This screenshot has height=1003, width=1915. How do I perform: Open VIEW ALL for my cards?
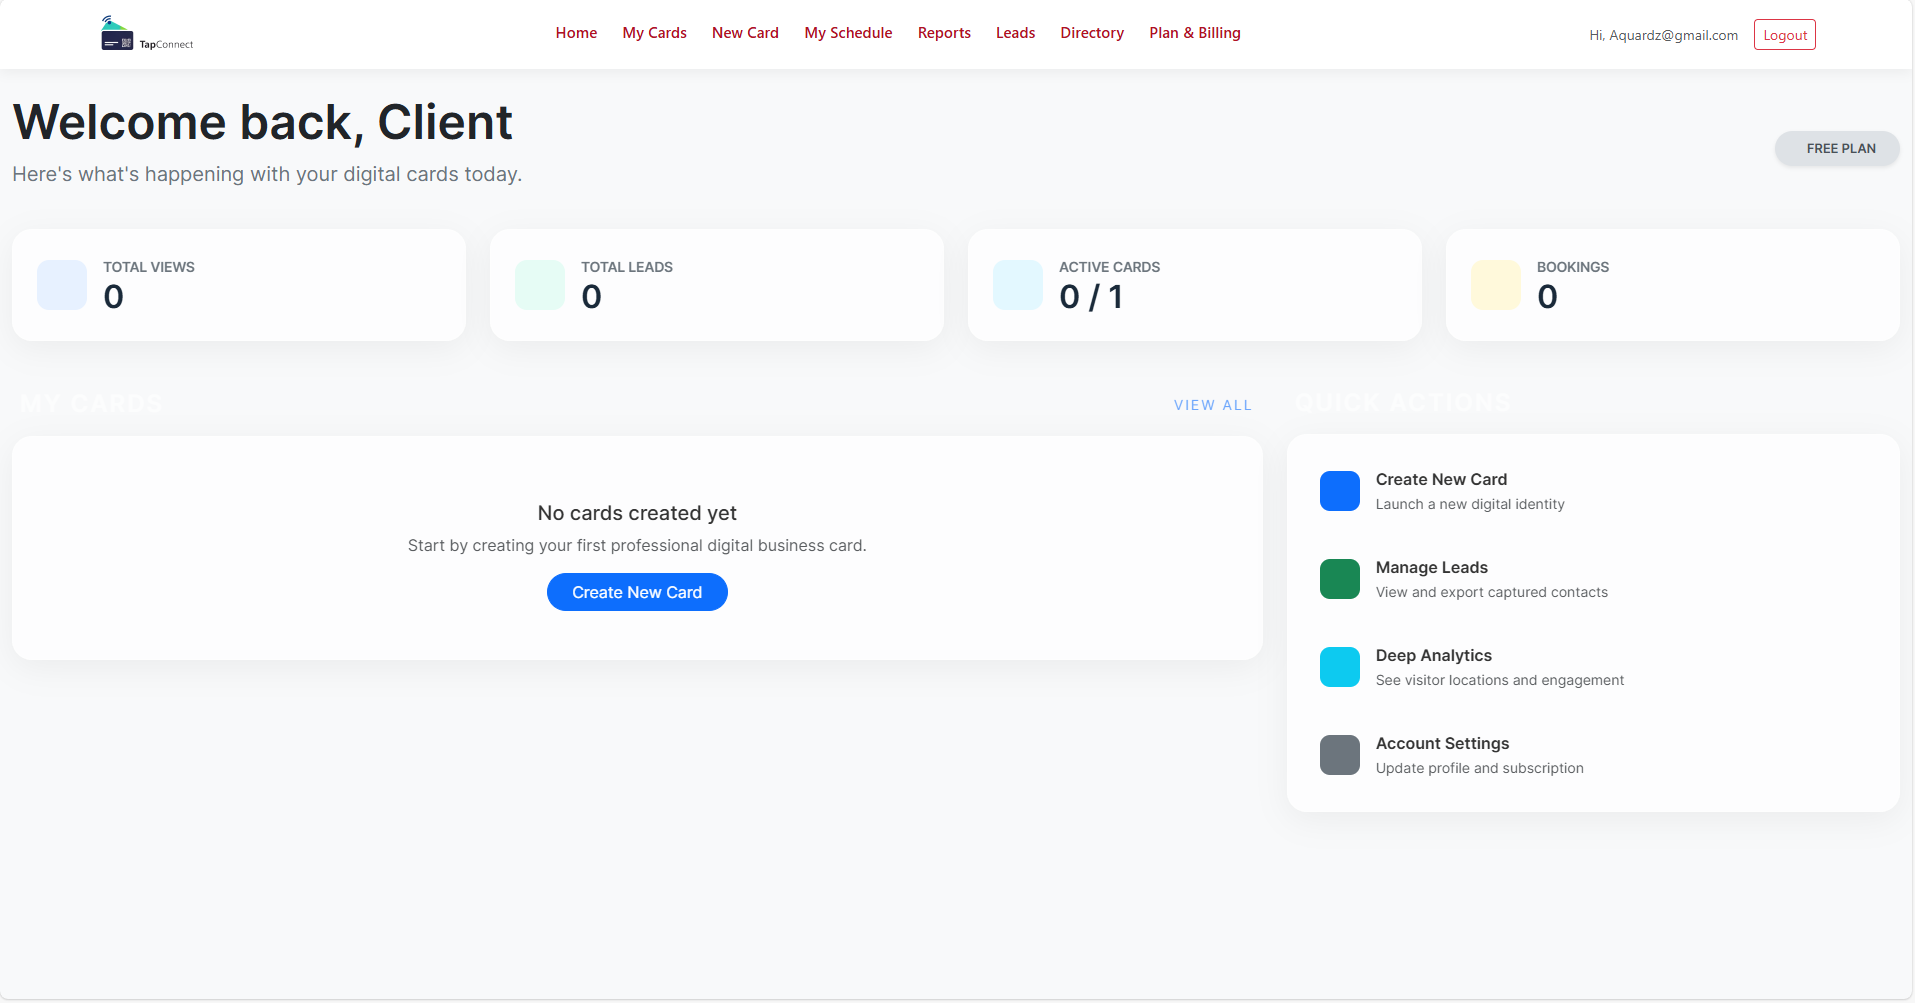tap(1212, 405)
